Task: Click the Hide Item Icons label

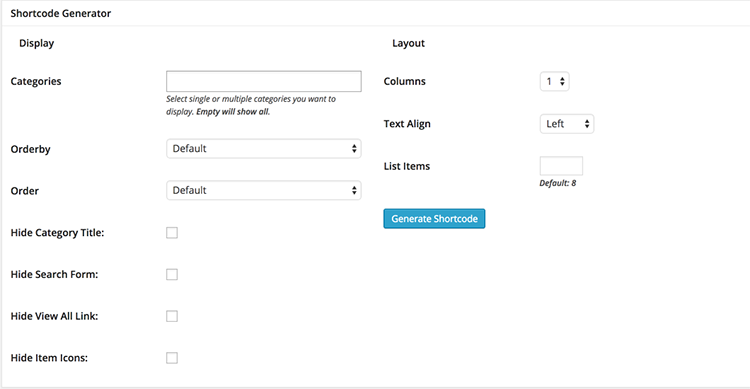Action: (x=49, y=358)
